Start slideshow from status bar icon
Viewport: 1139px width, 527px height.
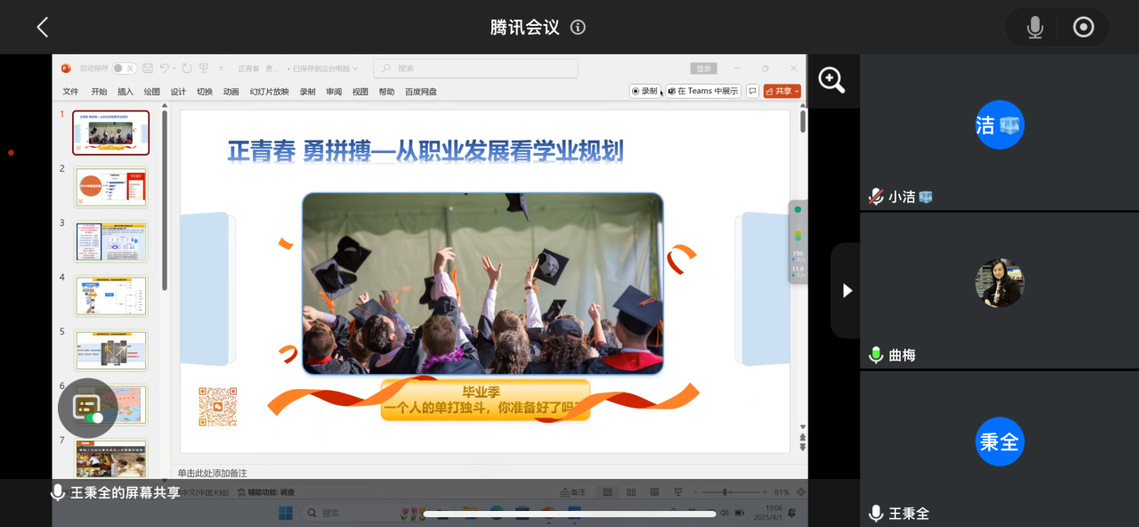click(678, 492)
